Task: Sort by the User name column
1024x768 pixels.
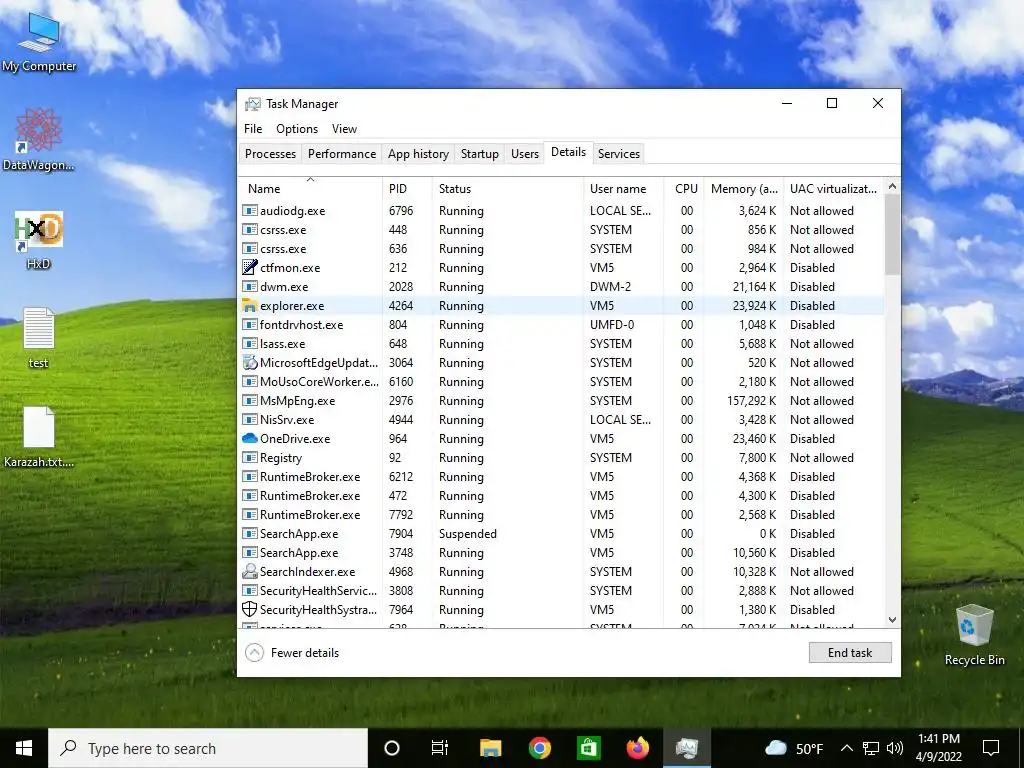Action: (x=624, y=189)
